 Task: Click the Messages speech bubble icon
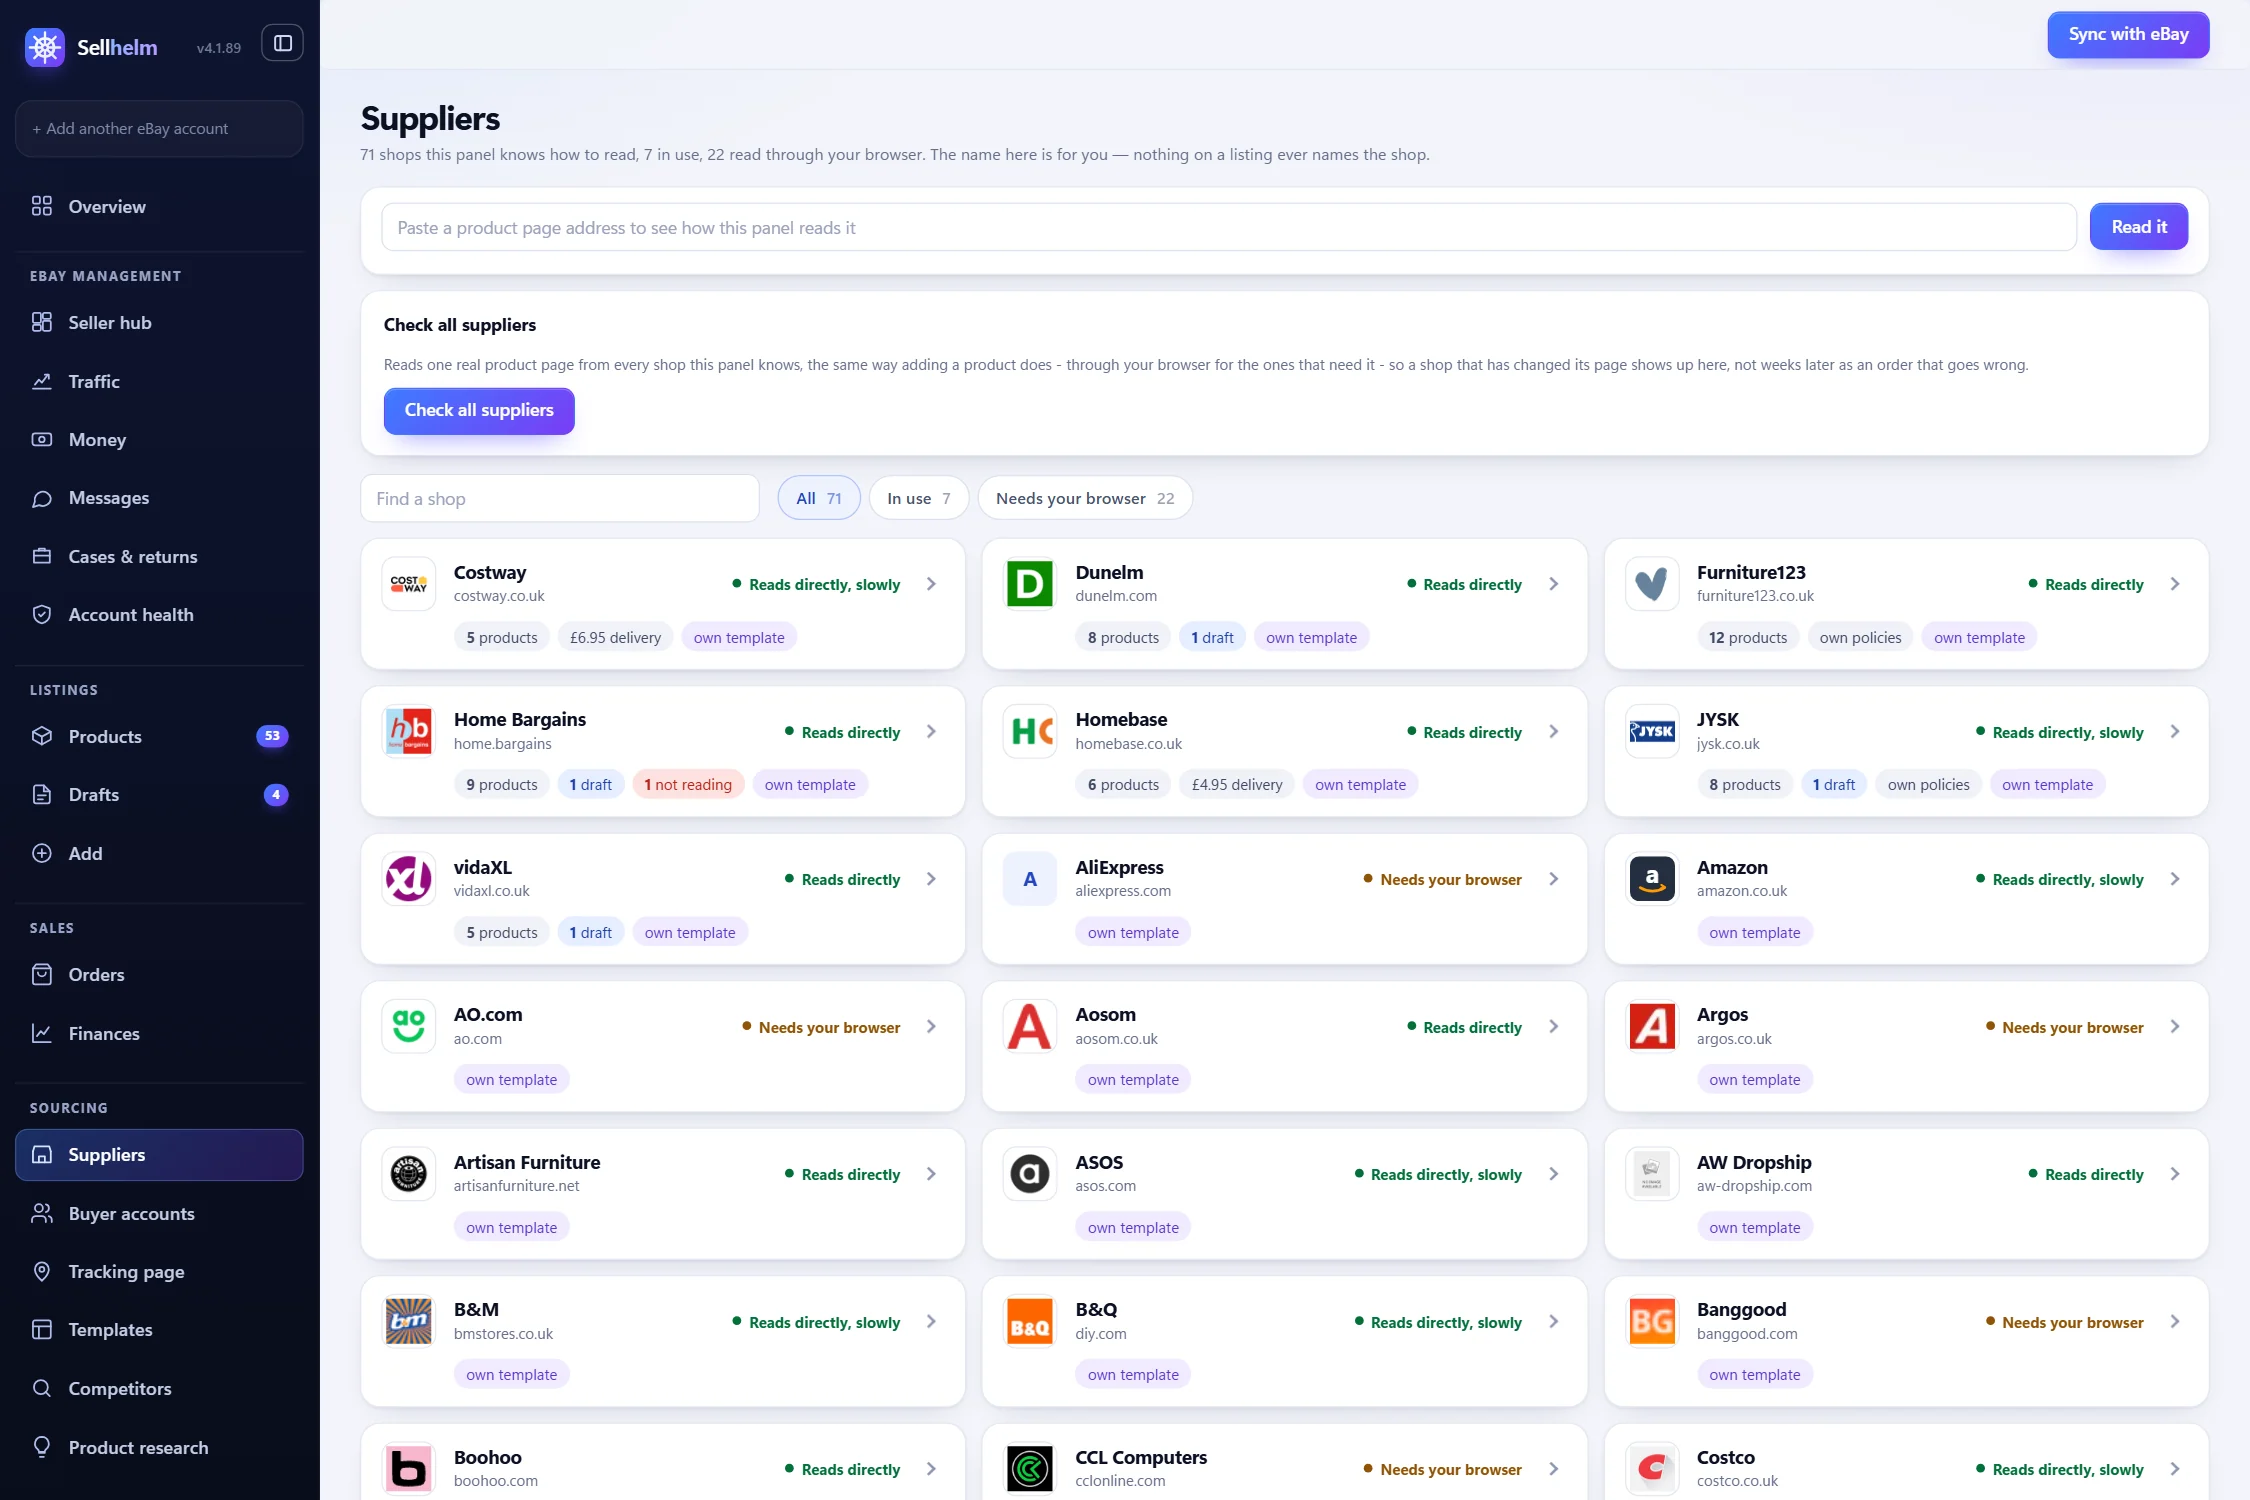[42, 498]
